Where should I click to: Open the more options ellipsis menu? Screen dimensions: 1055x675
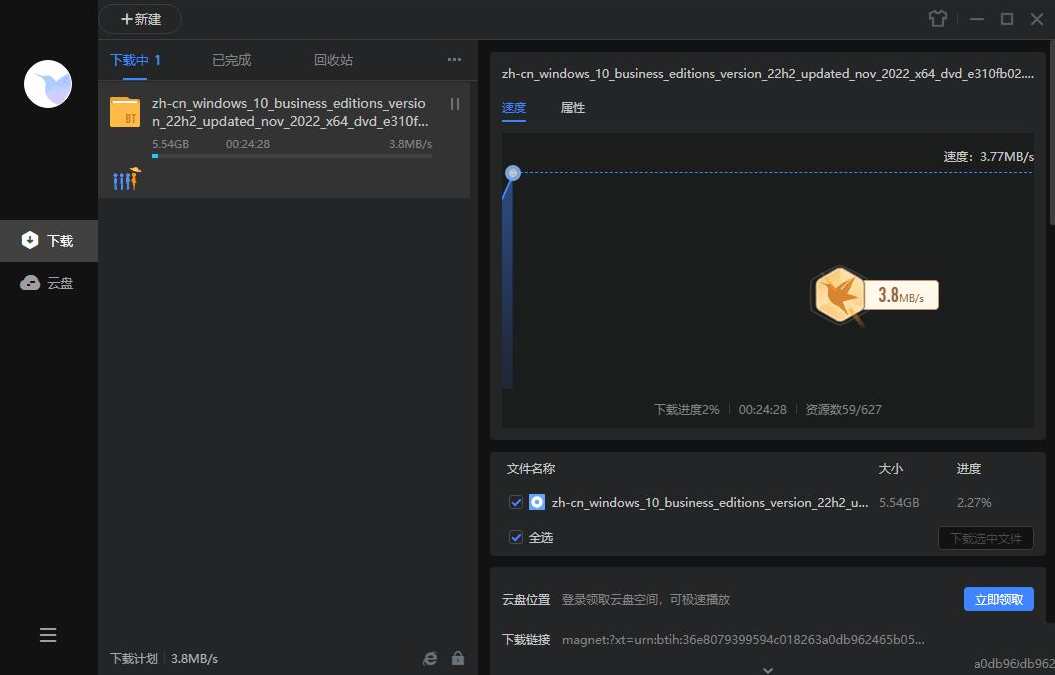(x=454, y=60)
